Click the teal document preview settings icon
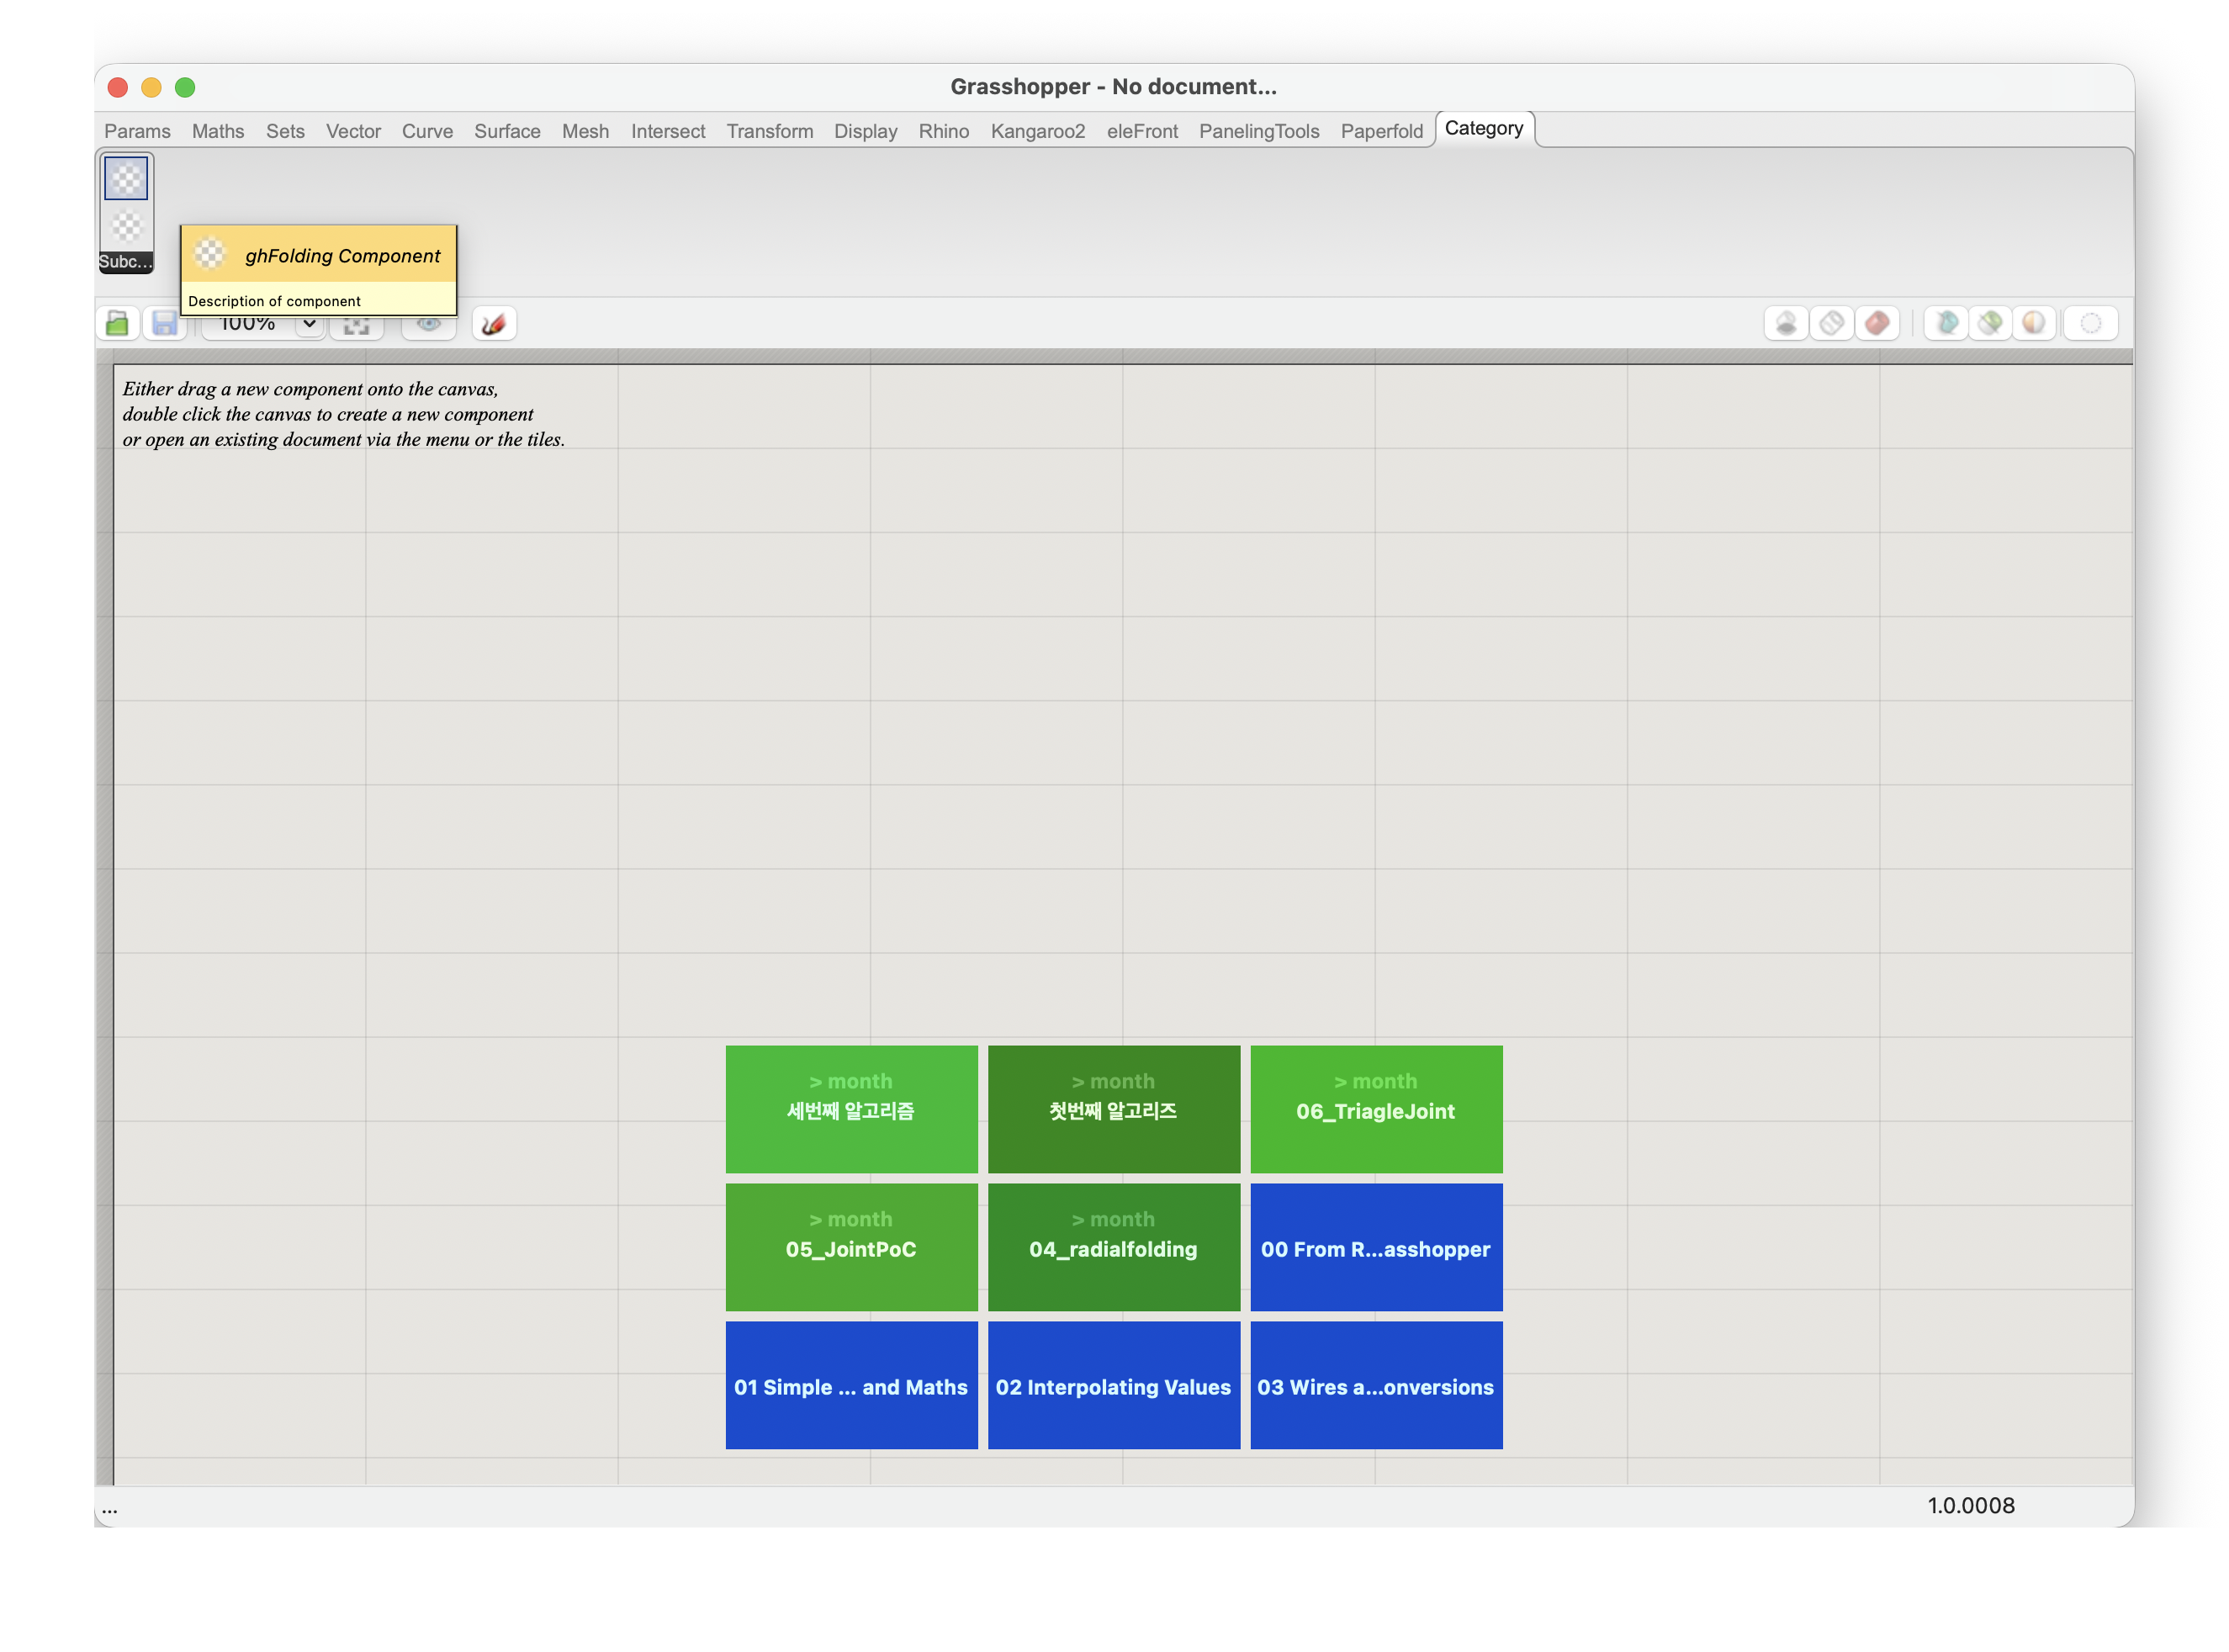Image resolution: width=2229 pixels, height=1652 pixels. click(1946, 324)
